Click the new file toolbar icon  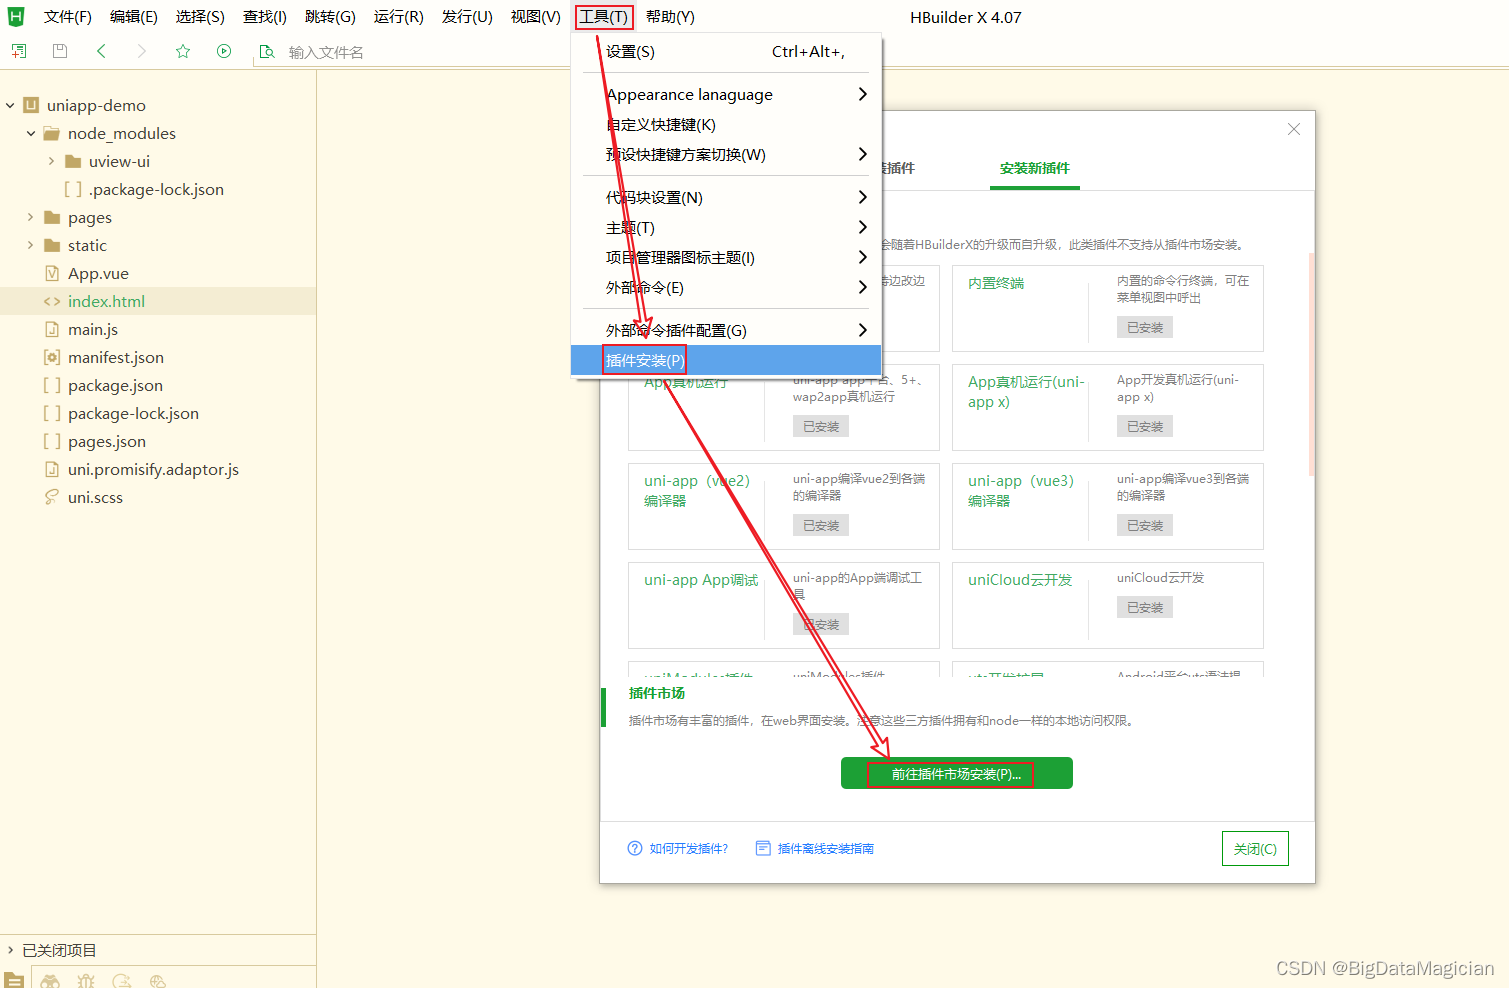(19, 51)
